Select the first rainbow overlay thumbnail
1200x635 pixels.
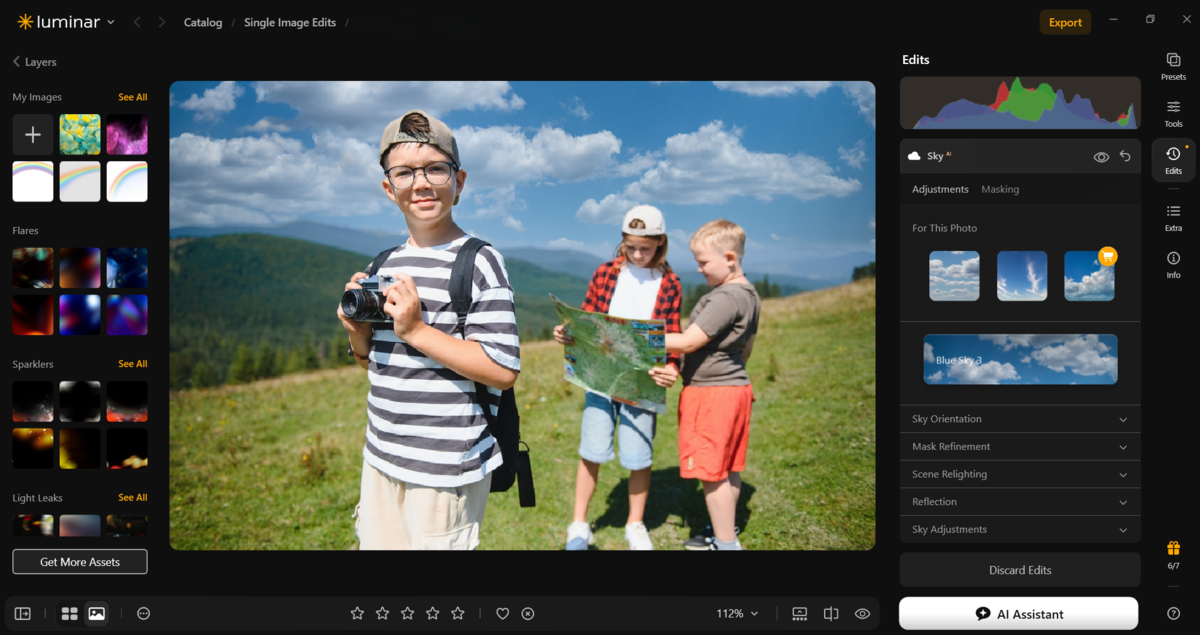pyautogui.click(x=33, y=181)
